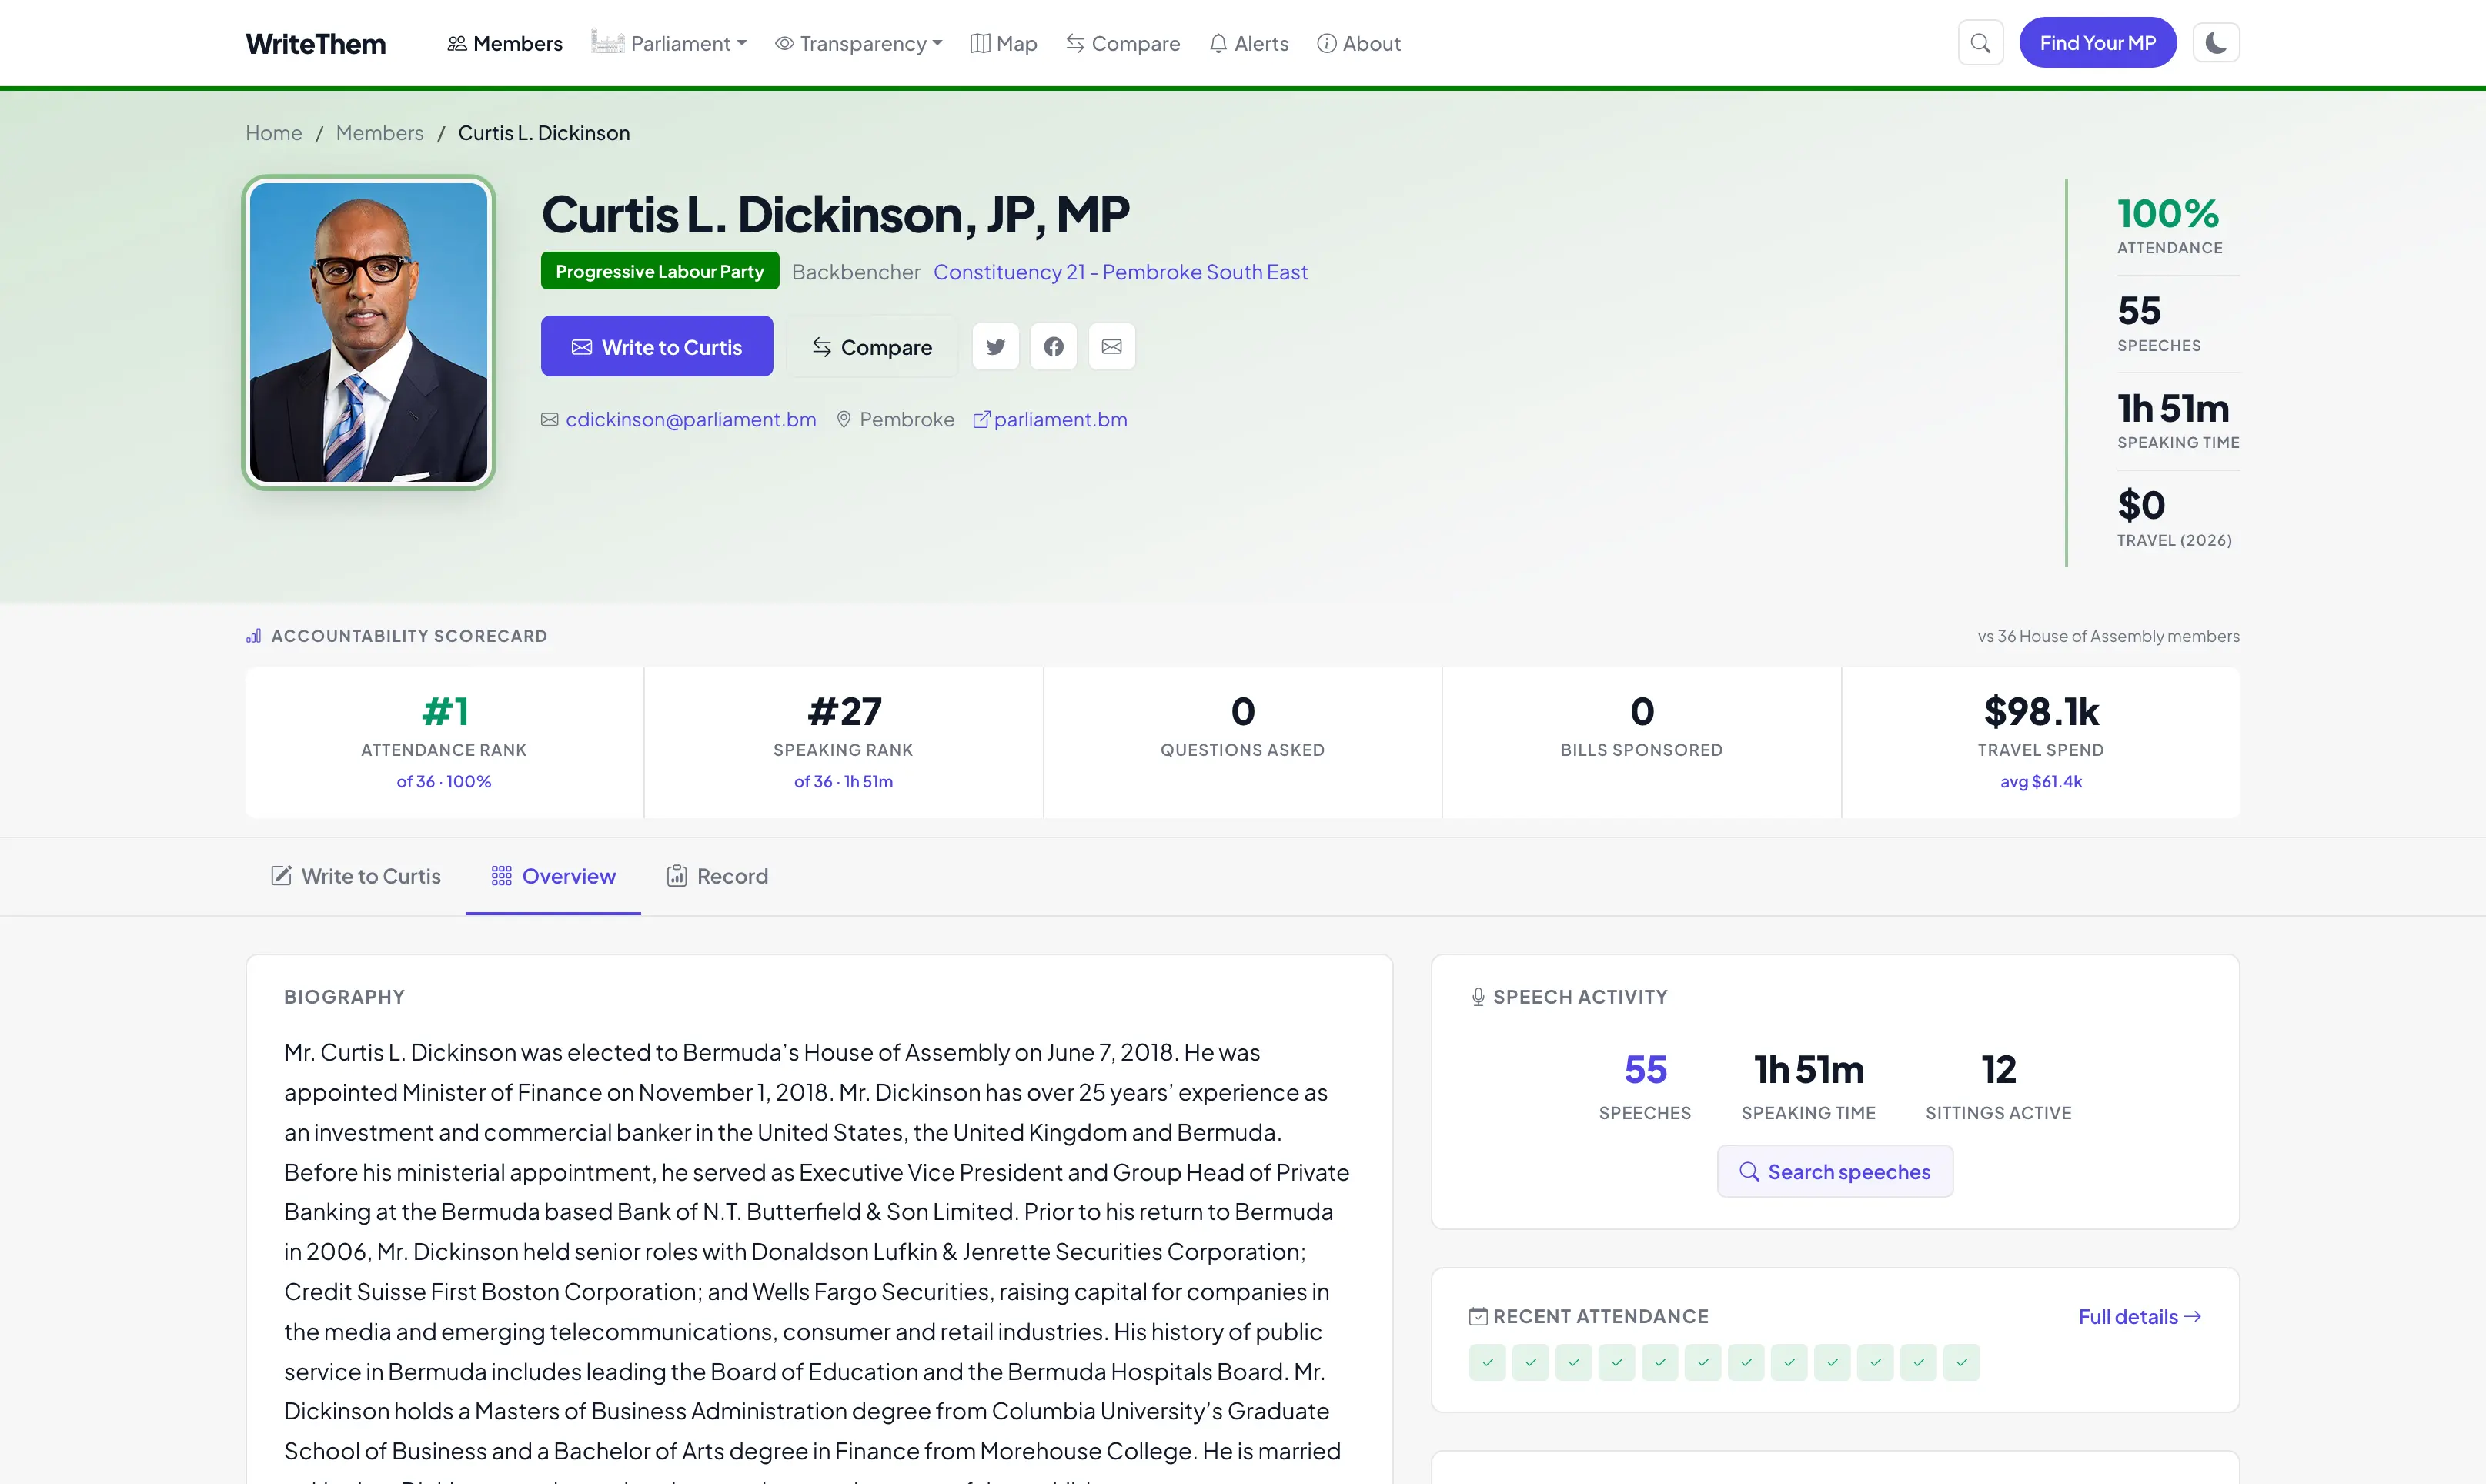Screen dimensions: 2486x1484
Task: Click the $98.1k Travel Spend card
Action: click(x=2041, y=743)
